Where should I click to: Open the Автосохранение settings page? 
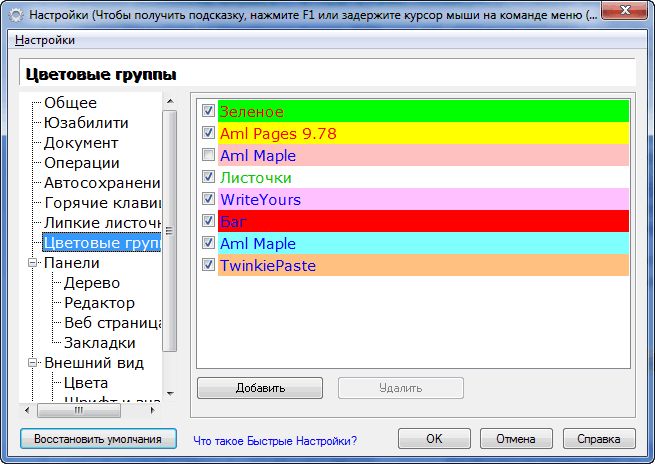click(x=102, y=183)
